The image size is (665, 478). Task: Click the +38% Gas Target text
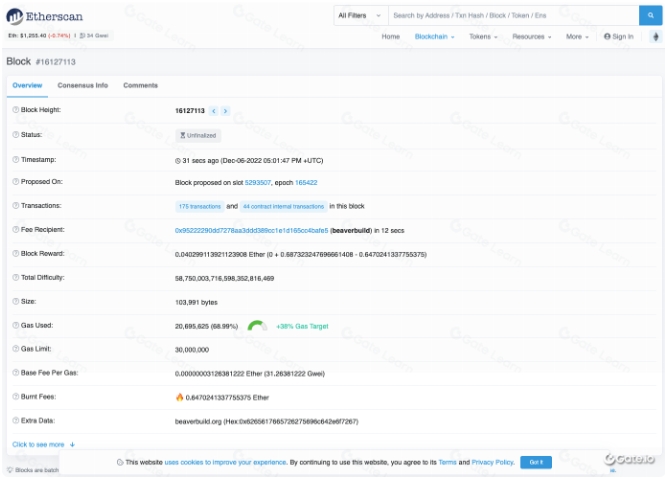[302, 326]
